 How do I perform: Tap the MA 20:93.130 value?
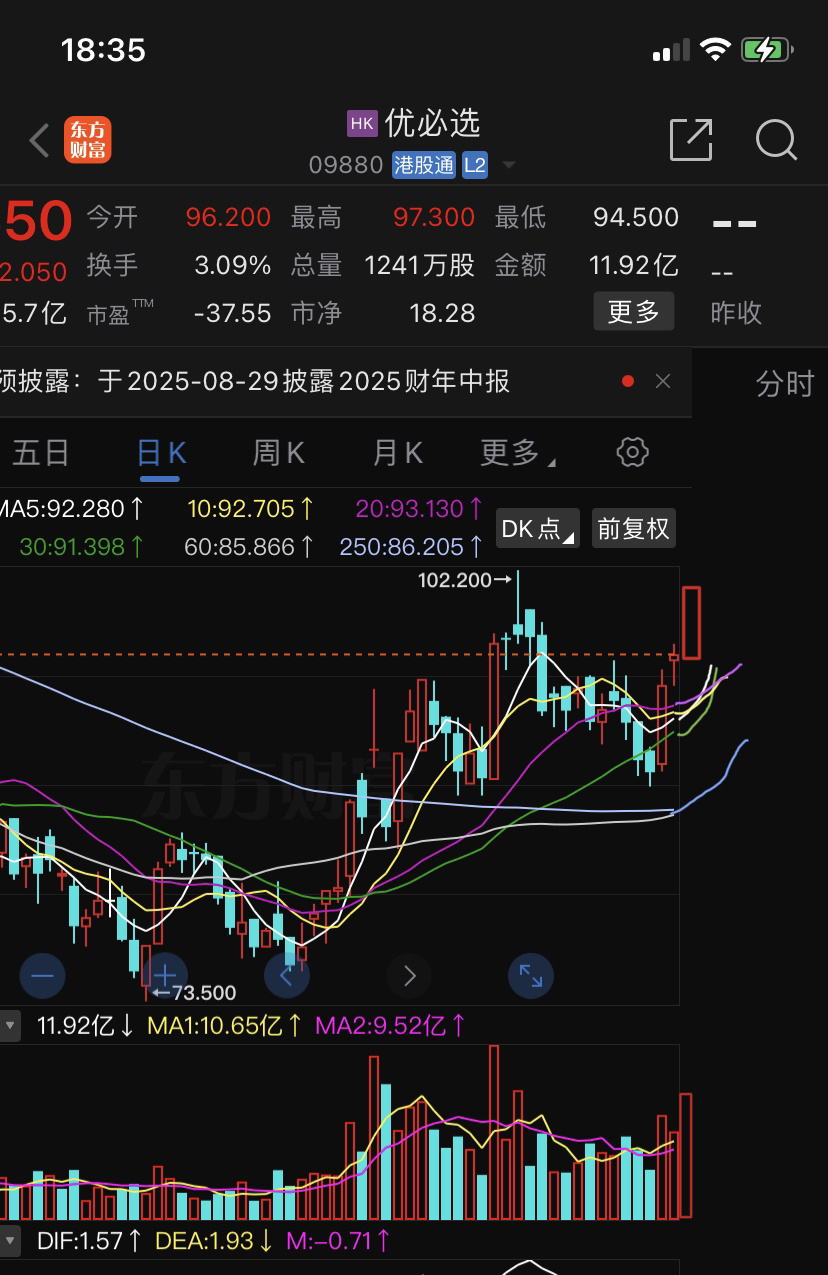pos(420,509)
